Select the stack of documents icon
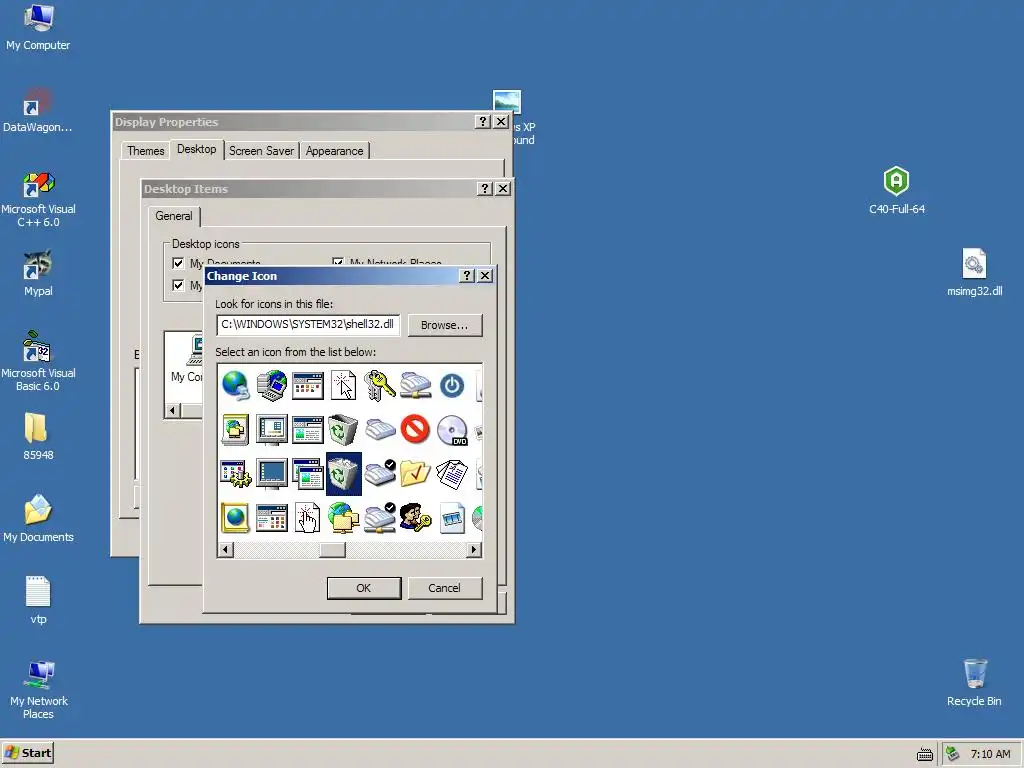This screenshot has height=768, width=1024. pos(451,474)
